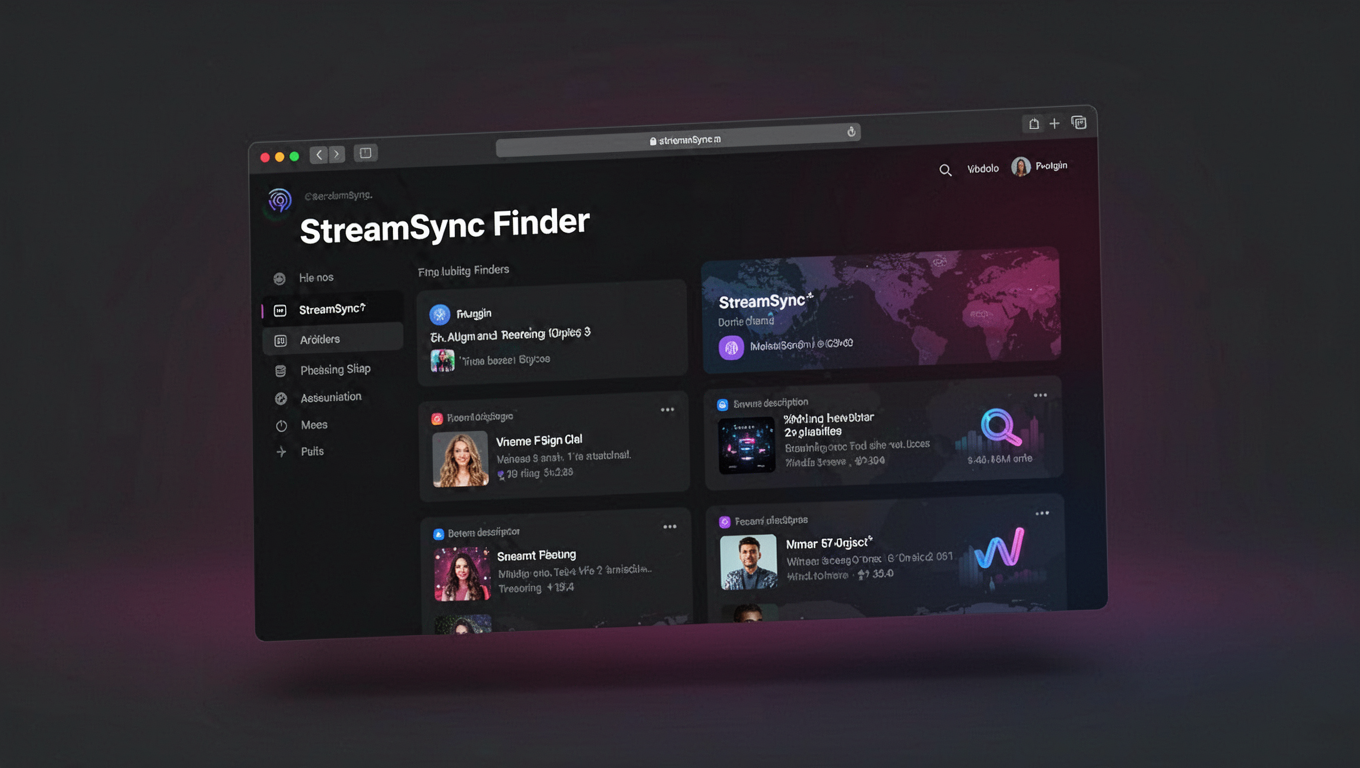
Task: Select the home icon in the sidebar
Action: coord(281,278)
